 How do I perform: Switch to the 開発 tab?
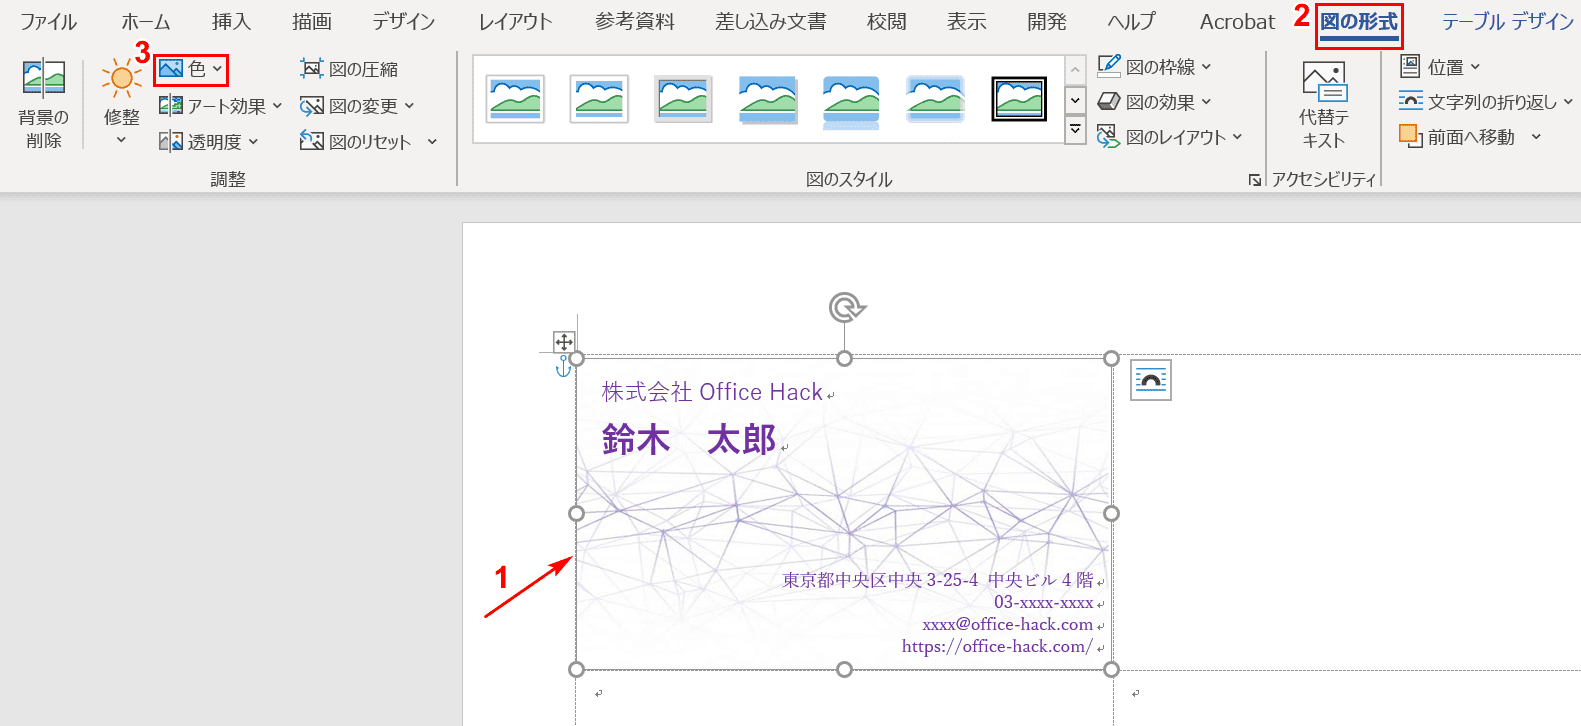[1047, 22]
